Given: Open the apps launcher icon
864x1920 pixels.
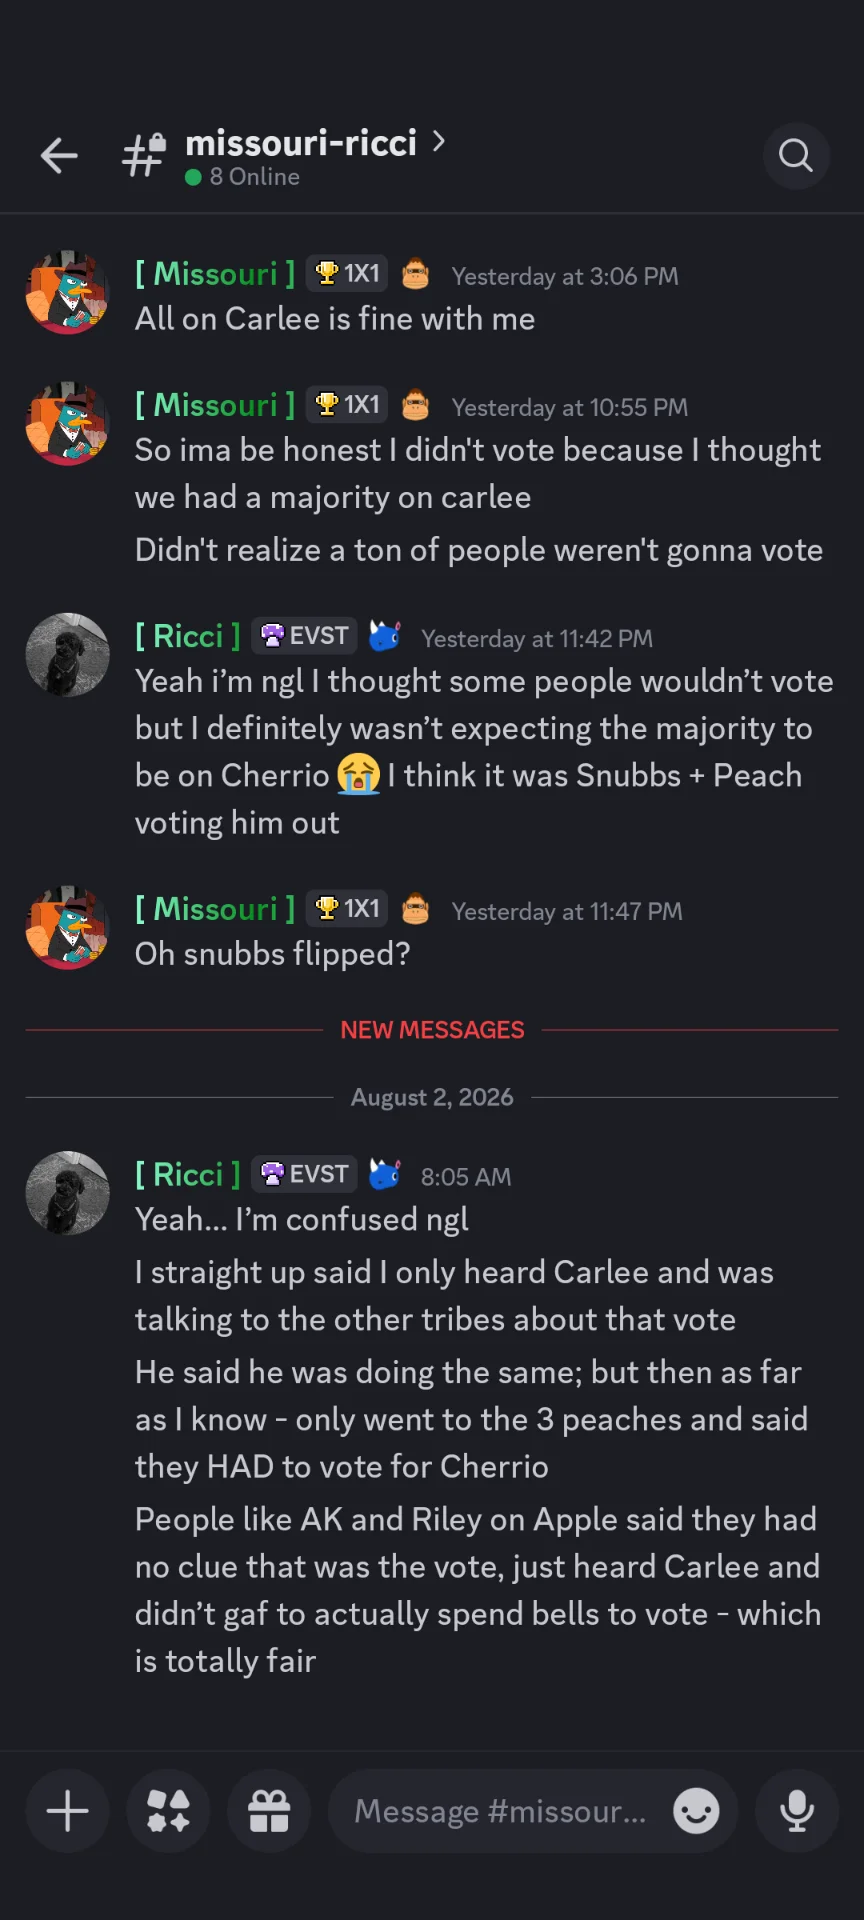Looking at the screenshot, I should click(168, 1811).
